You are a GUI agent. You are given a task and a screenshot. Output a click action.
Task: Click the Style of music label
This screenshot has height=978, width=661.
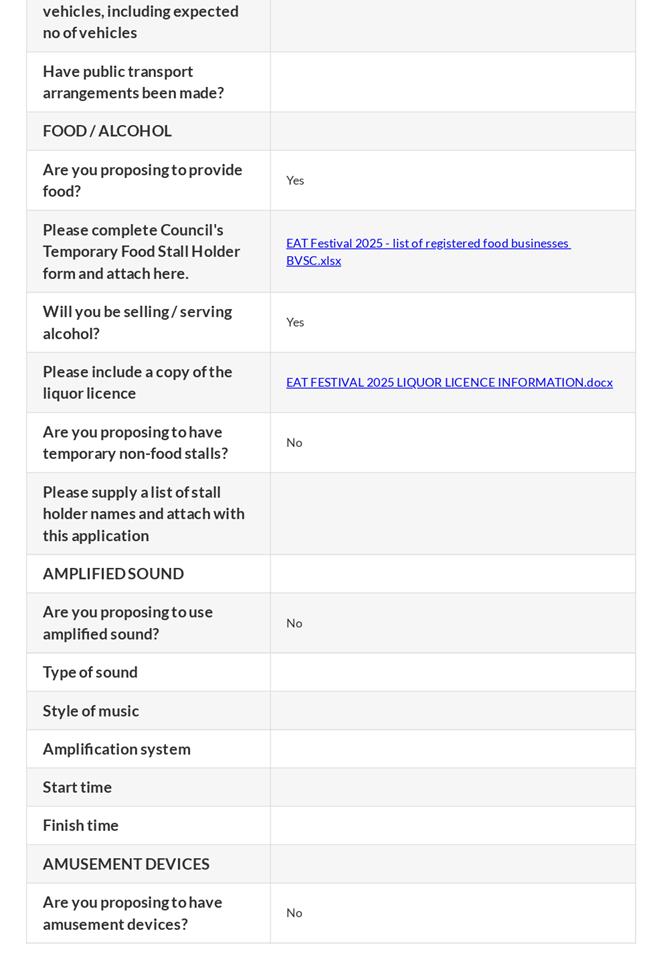coord(91,711)
